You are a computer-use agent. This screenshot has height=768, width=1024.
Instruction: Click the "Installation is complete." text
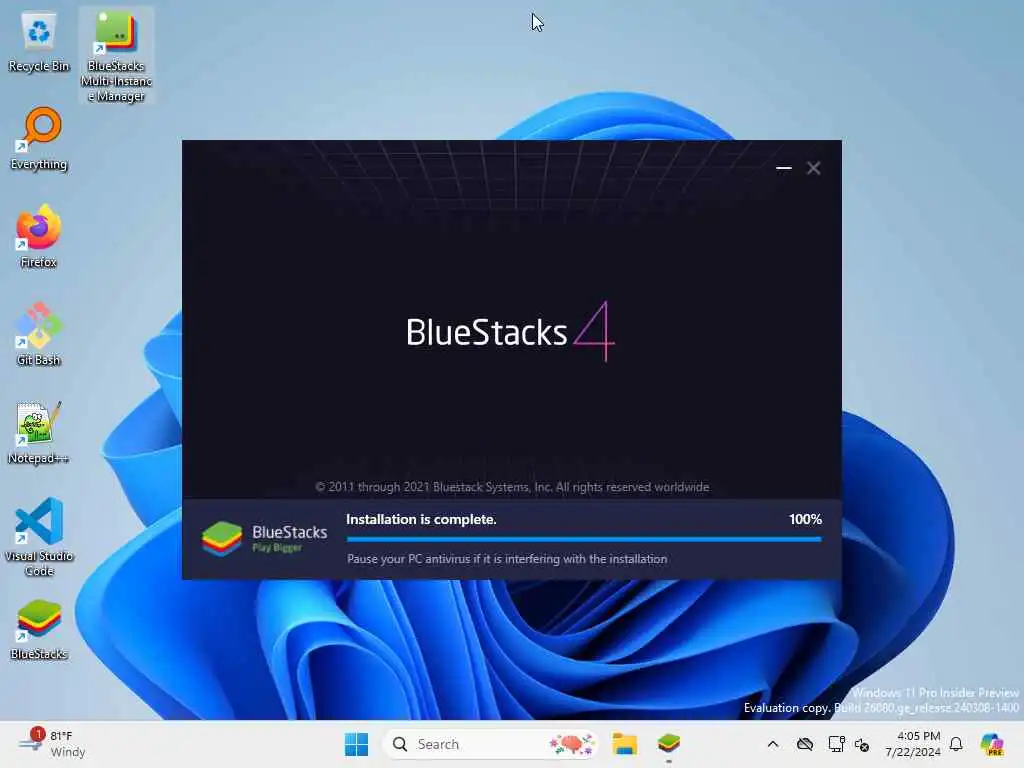click(x=421, y=519)
